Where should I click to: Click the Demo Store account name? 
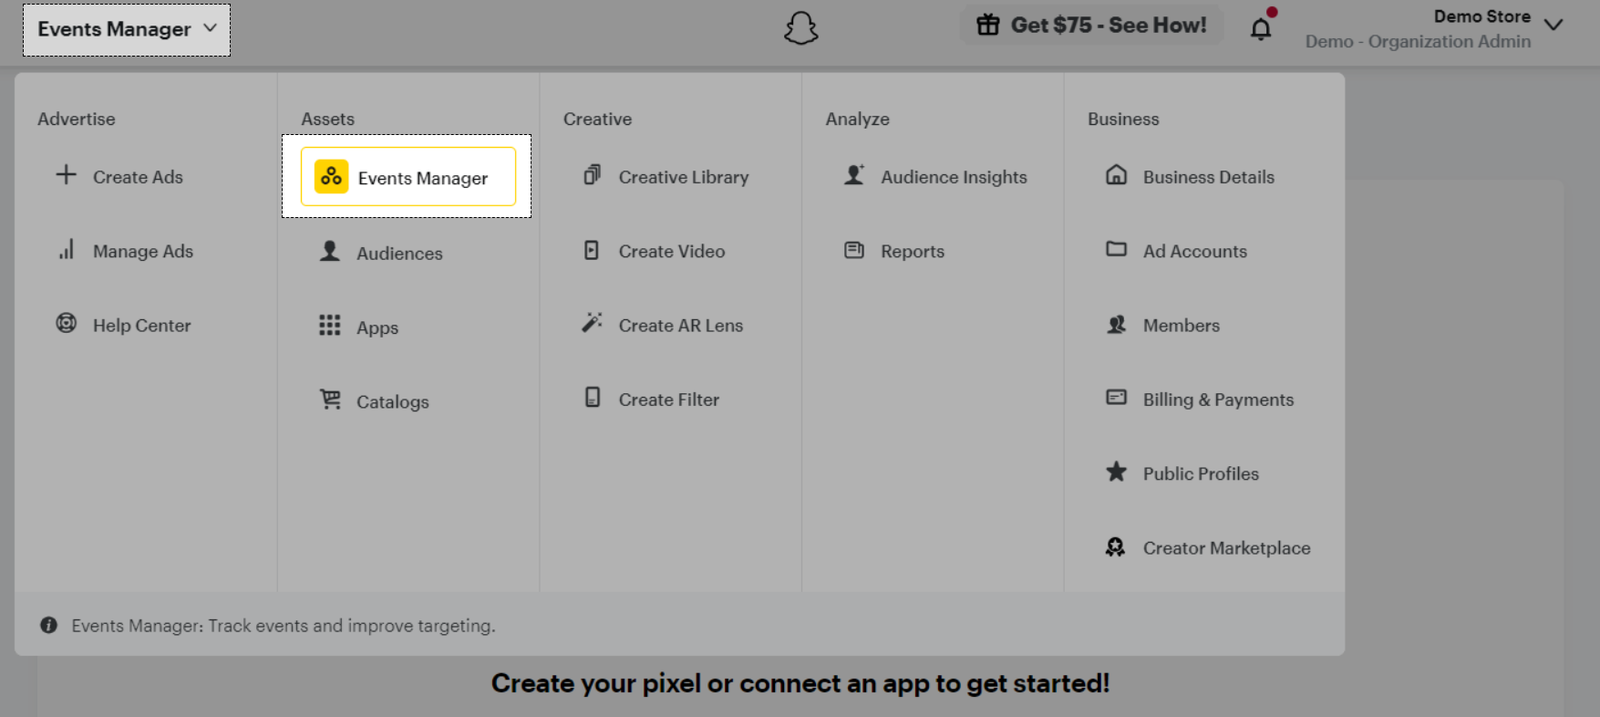pos(1482,16)
